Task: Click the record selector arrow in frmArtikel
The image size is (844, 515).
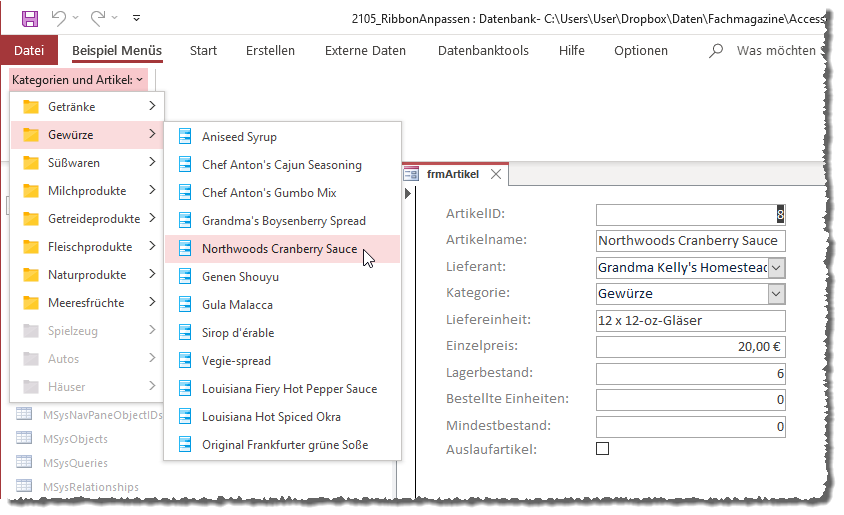Action: [407, 193]
